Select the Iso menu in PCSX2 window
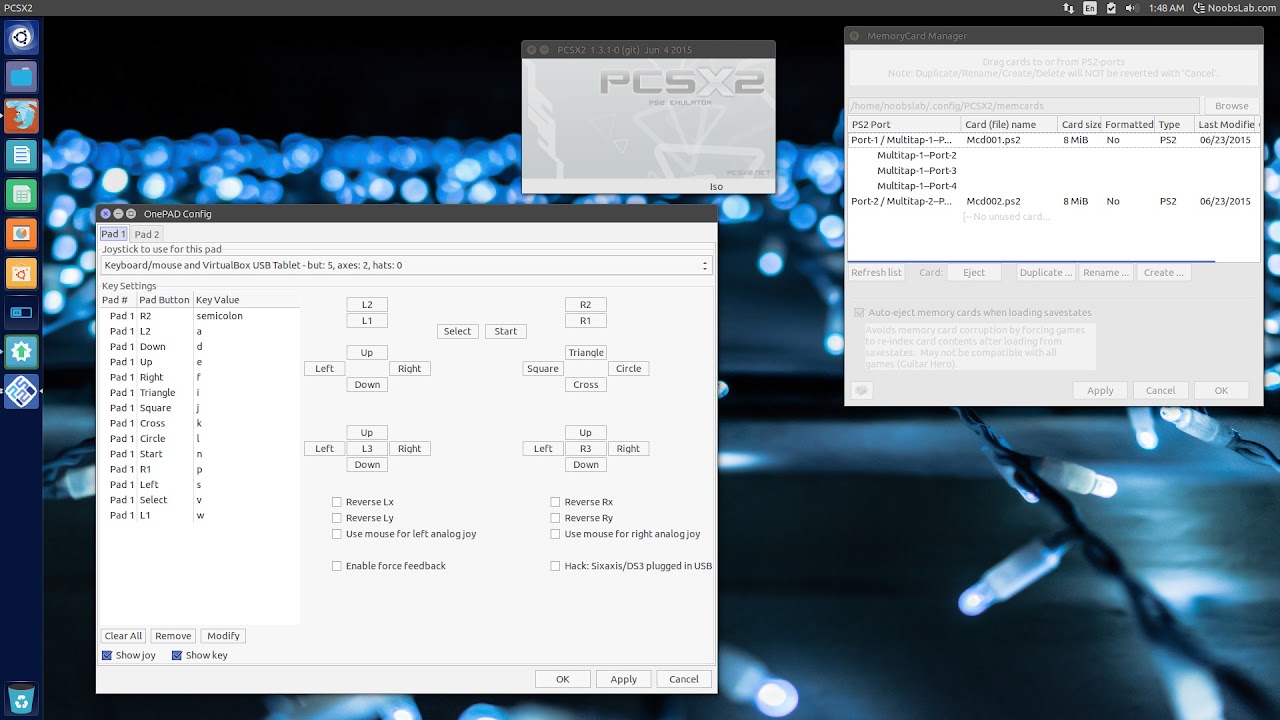The height and width of the screenshot is (720, 1280). tap(716, 186)
